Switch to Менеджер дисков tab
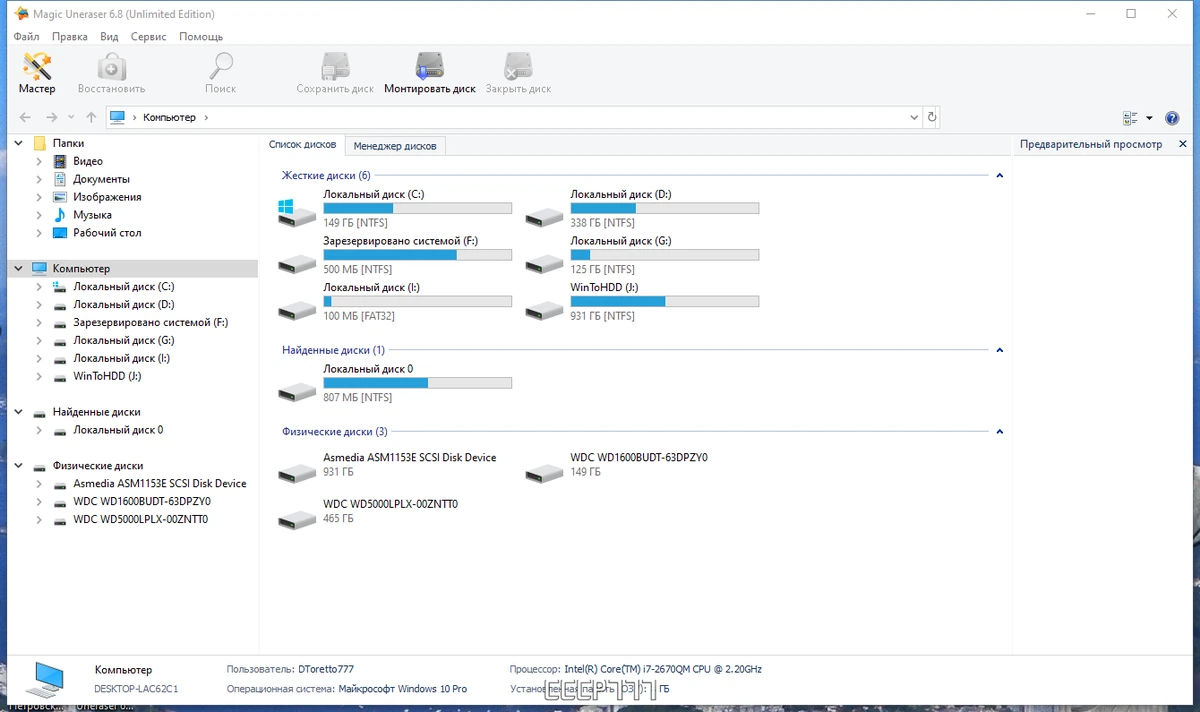1200x712 pixels. (x=395, y=146)
